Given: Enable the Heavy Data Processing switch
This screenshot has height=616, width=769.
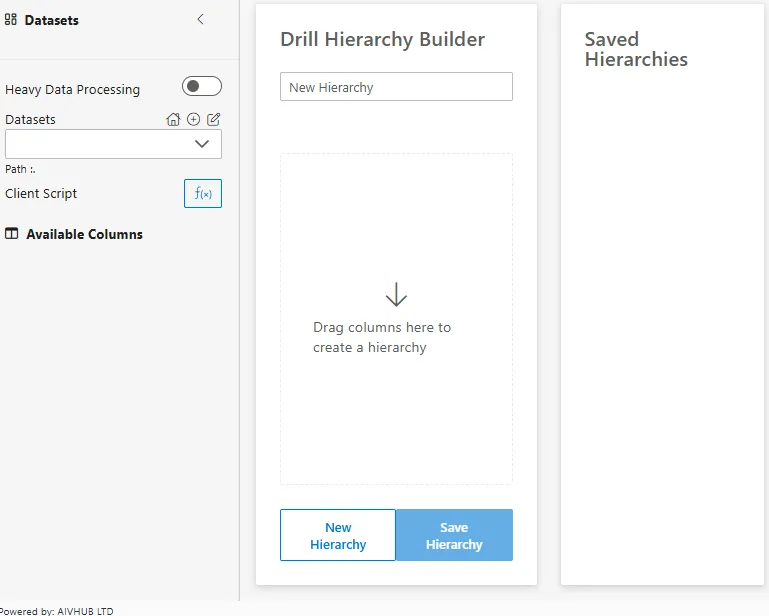Looking at the screenshot, I should [x=201, y=87].
